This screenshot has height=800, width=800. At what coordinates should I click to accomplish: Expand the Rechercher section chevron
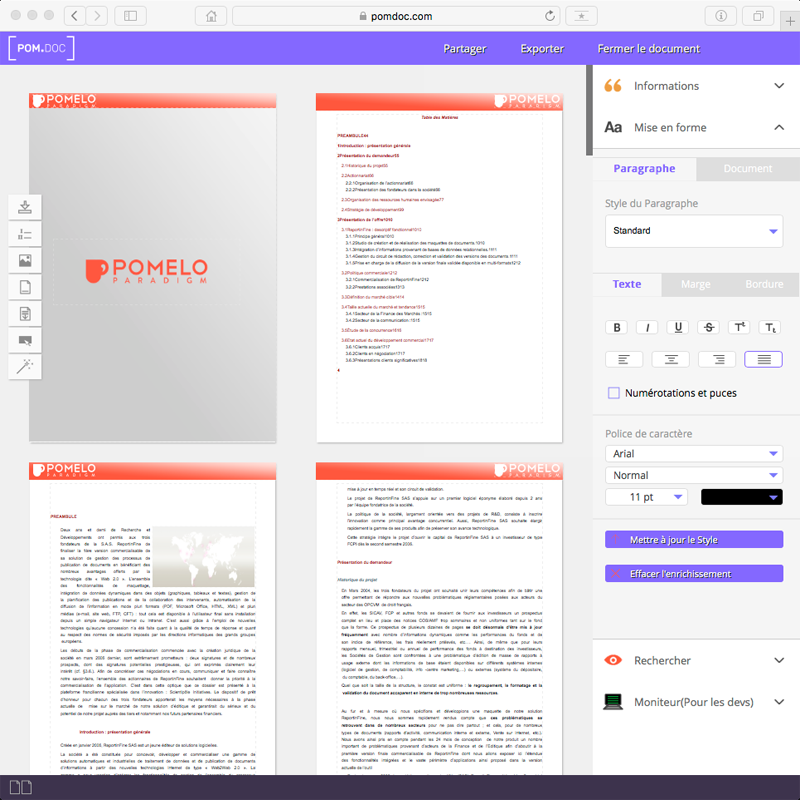(779, 660)
